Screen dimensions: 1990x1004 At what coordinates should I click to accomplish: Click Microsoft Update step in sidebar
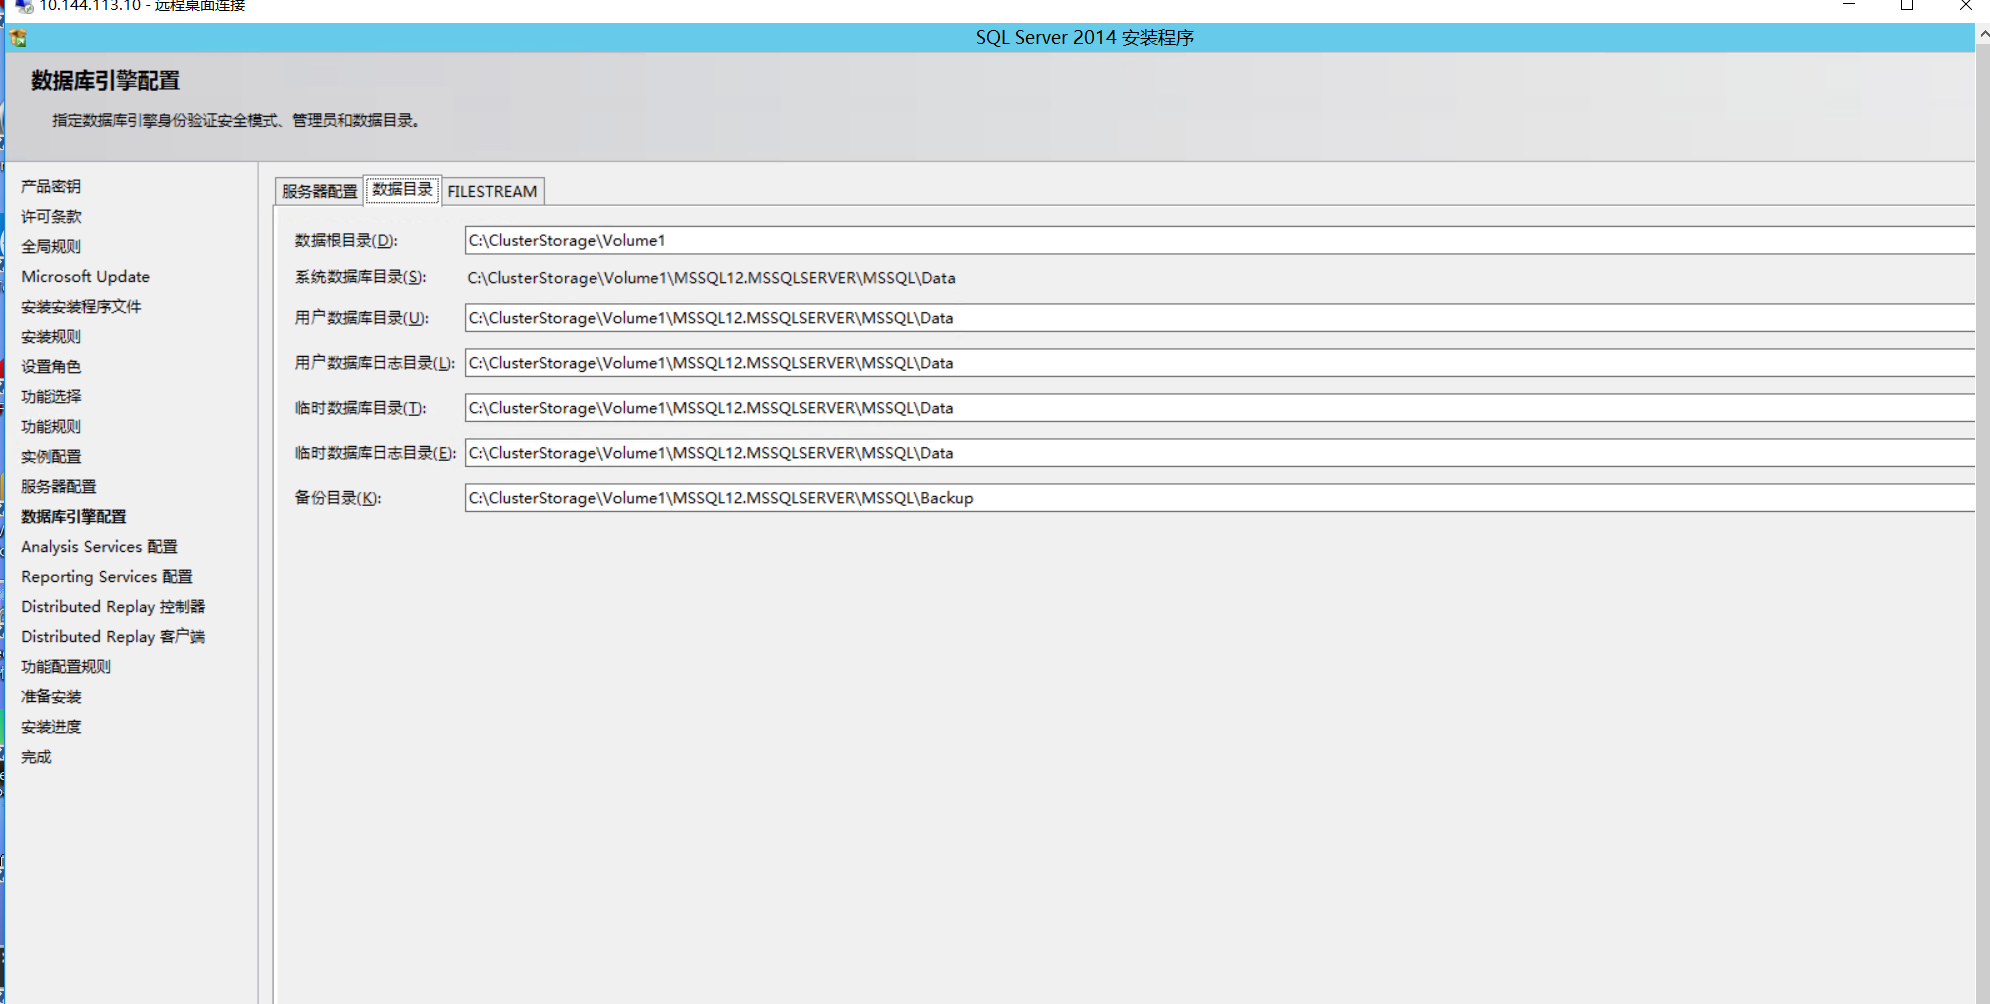coord(86,276)
